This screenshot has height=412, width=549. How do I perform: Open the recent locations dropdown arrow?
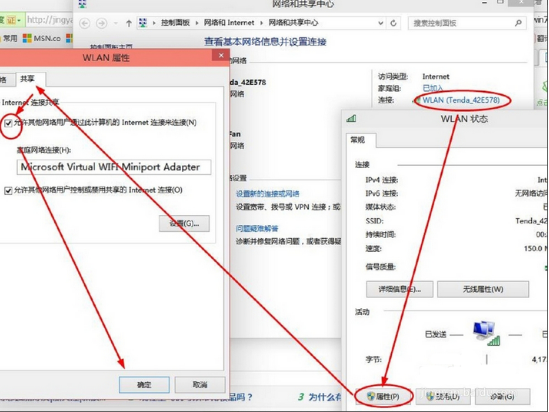coord(115,23)
